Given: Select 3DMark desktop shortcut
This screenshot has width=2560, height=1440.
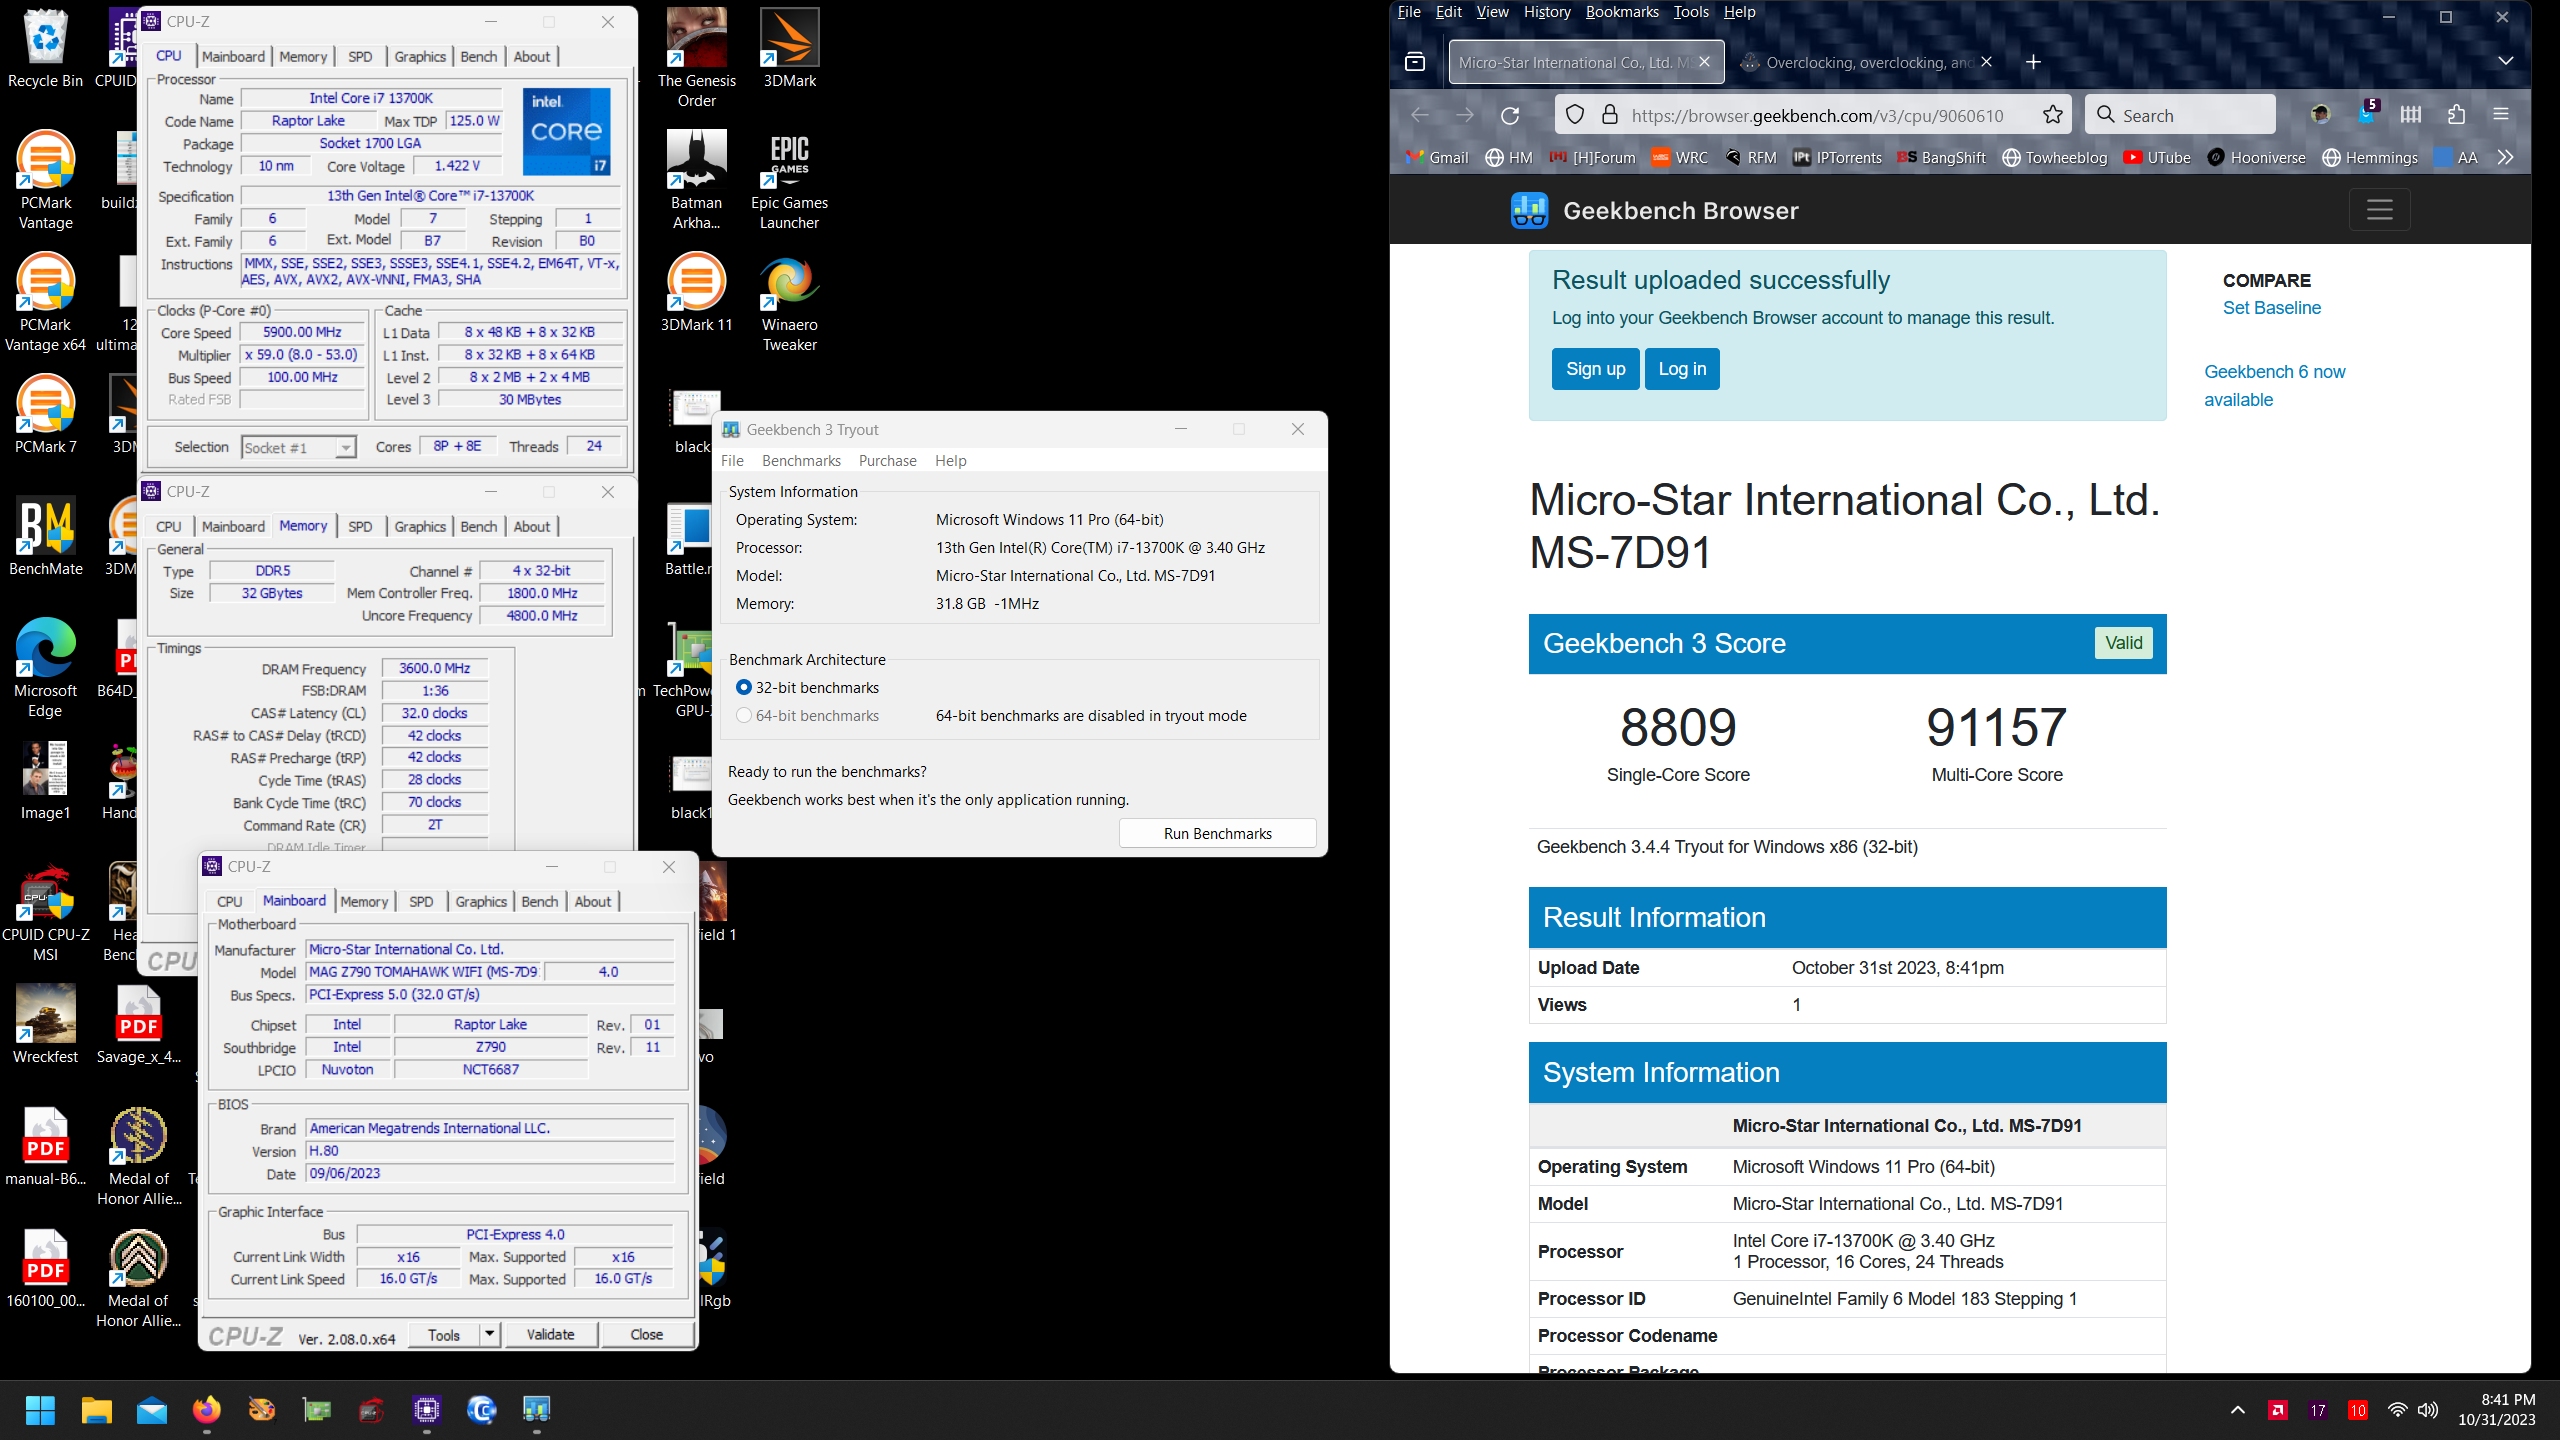Looking at the screenshot, I should pos(789,49).
